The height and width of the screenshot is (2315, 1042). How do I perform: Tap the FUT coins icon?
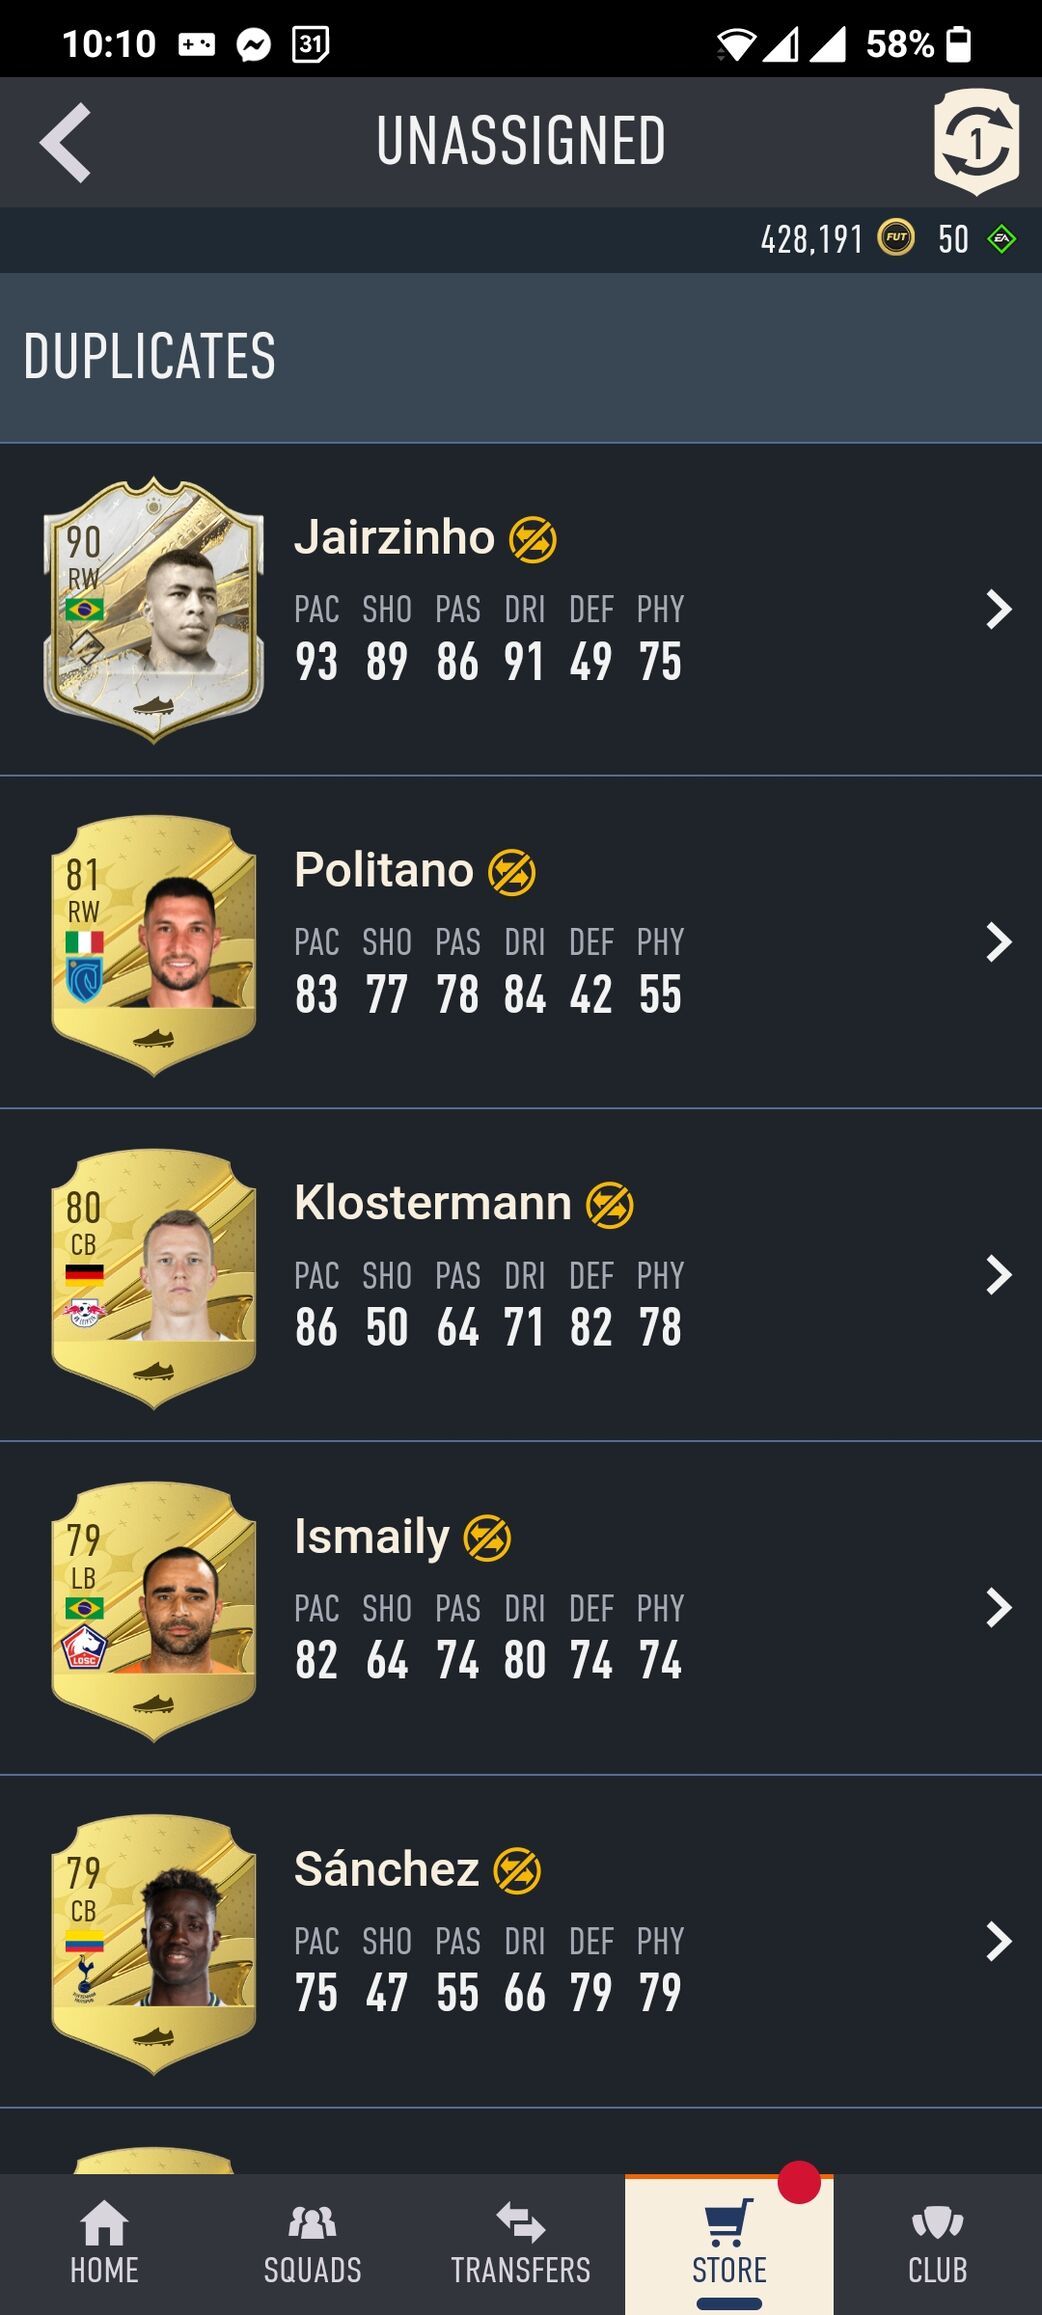pyautogui.click(x=896, y=238)
